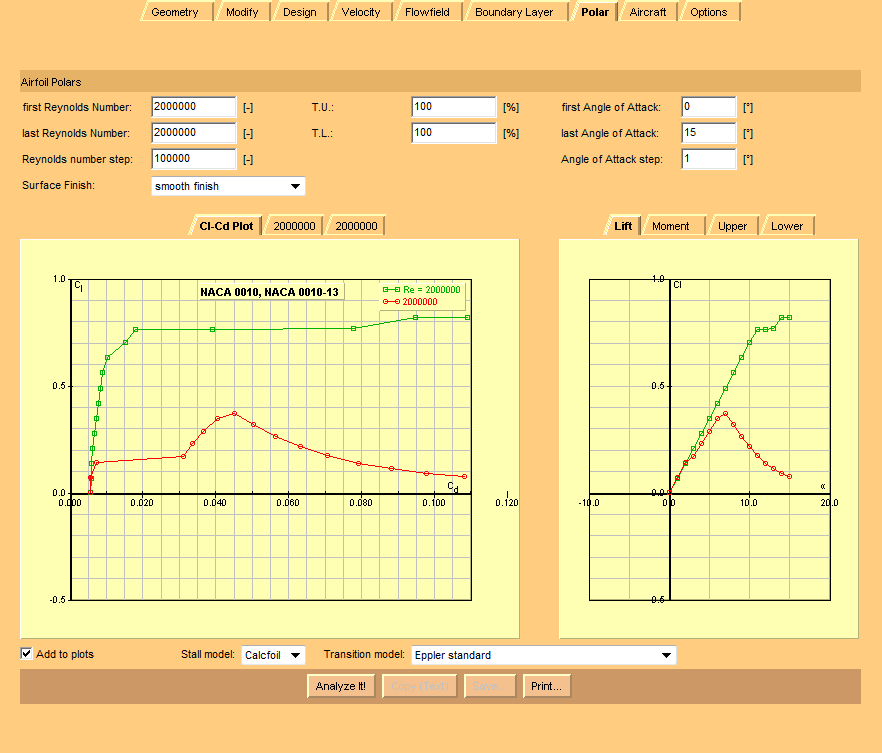Viewport: 882px width, 753px height.
Task: Select the Cl-Cd Plot tab
Action: [x=226, y=226]
